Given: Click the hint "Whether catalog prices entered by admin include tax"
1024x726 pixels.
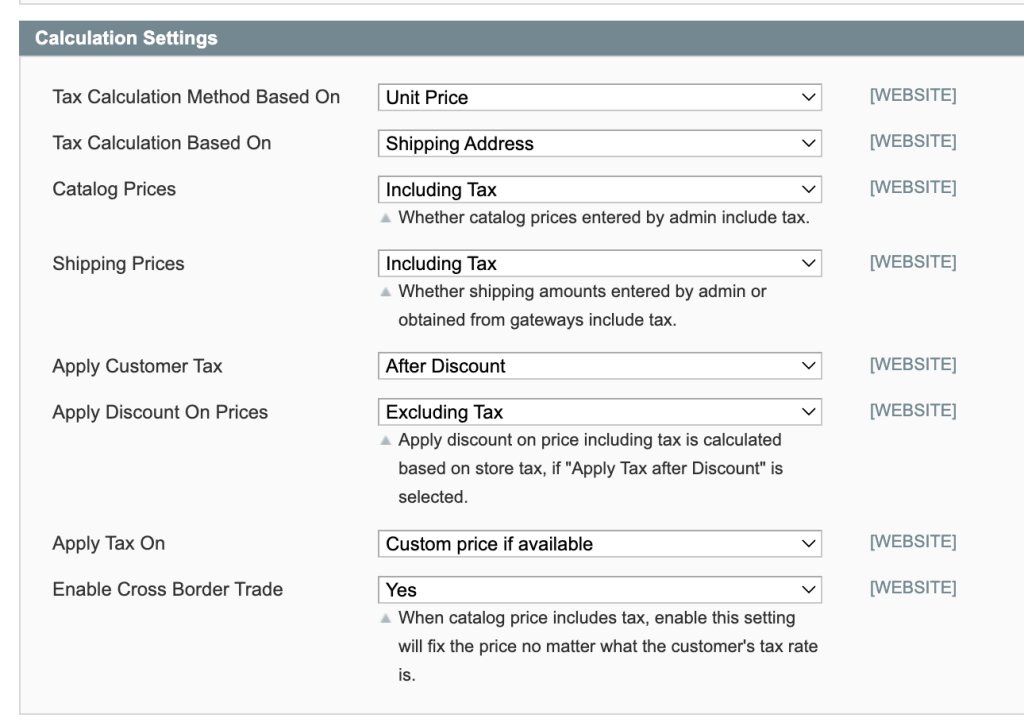Looking at the screenshot, I should [604, 217].
